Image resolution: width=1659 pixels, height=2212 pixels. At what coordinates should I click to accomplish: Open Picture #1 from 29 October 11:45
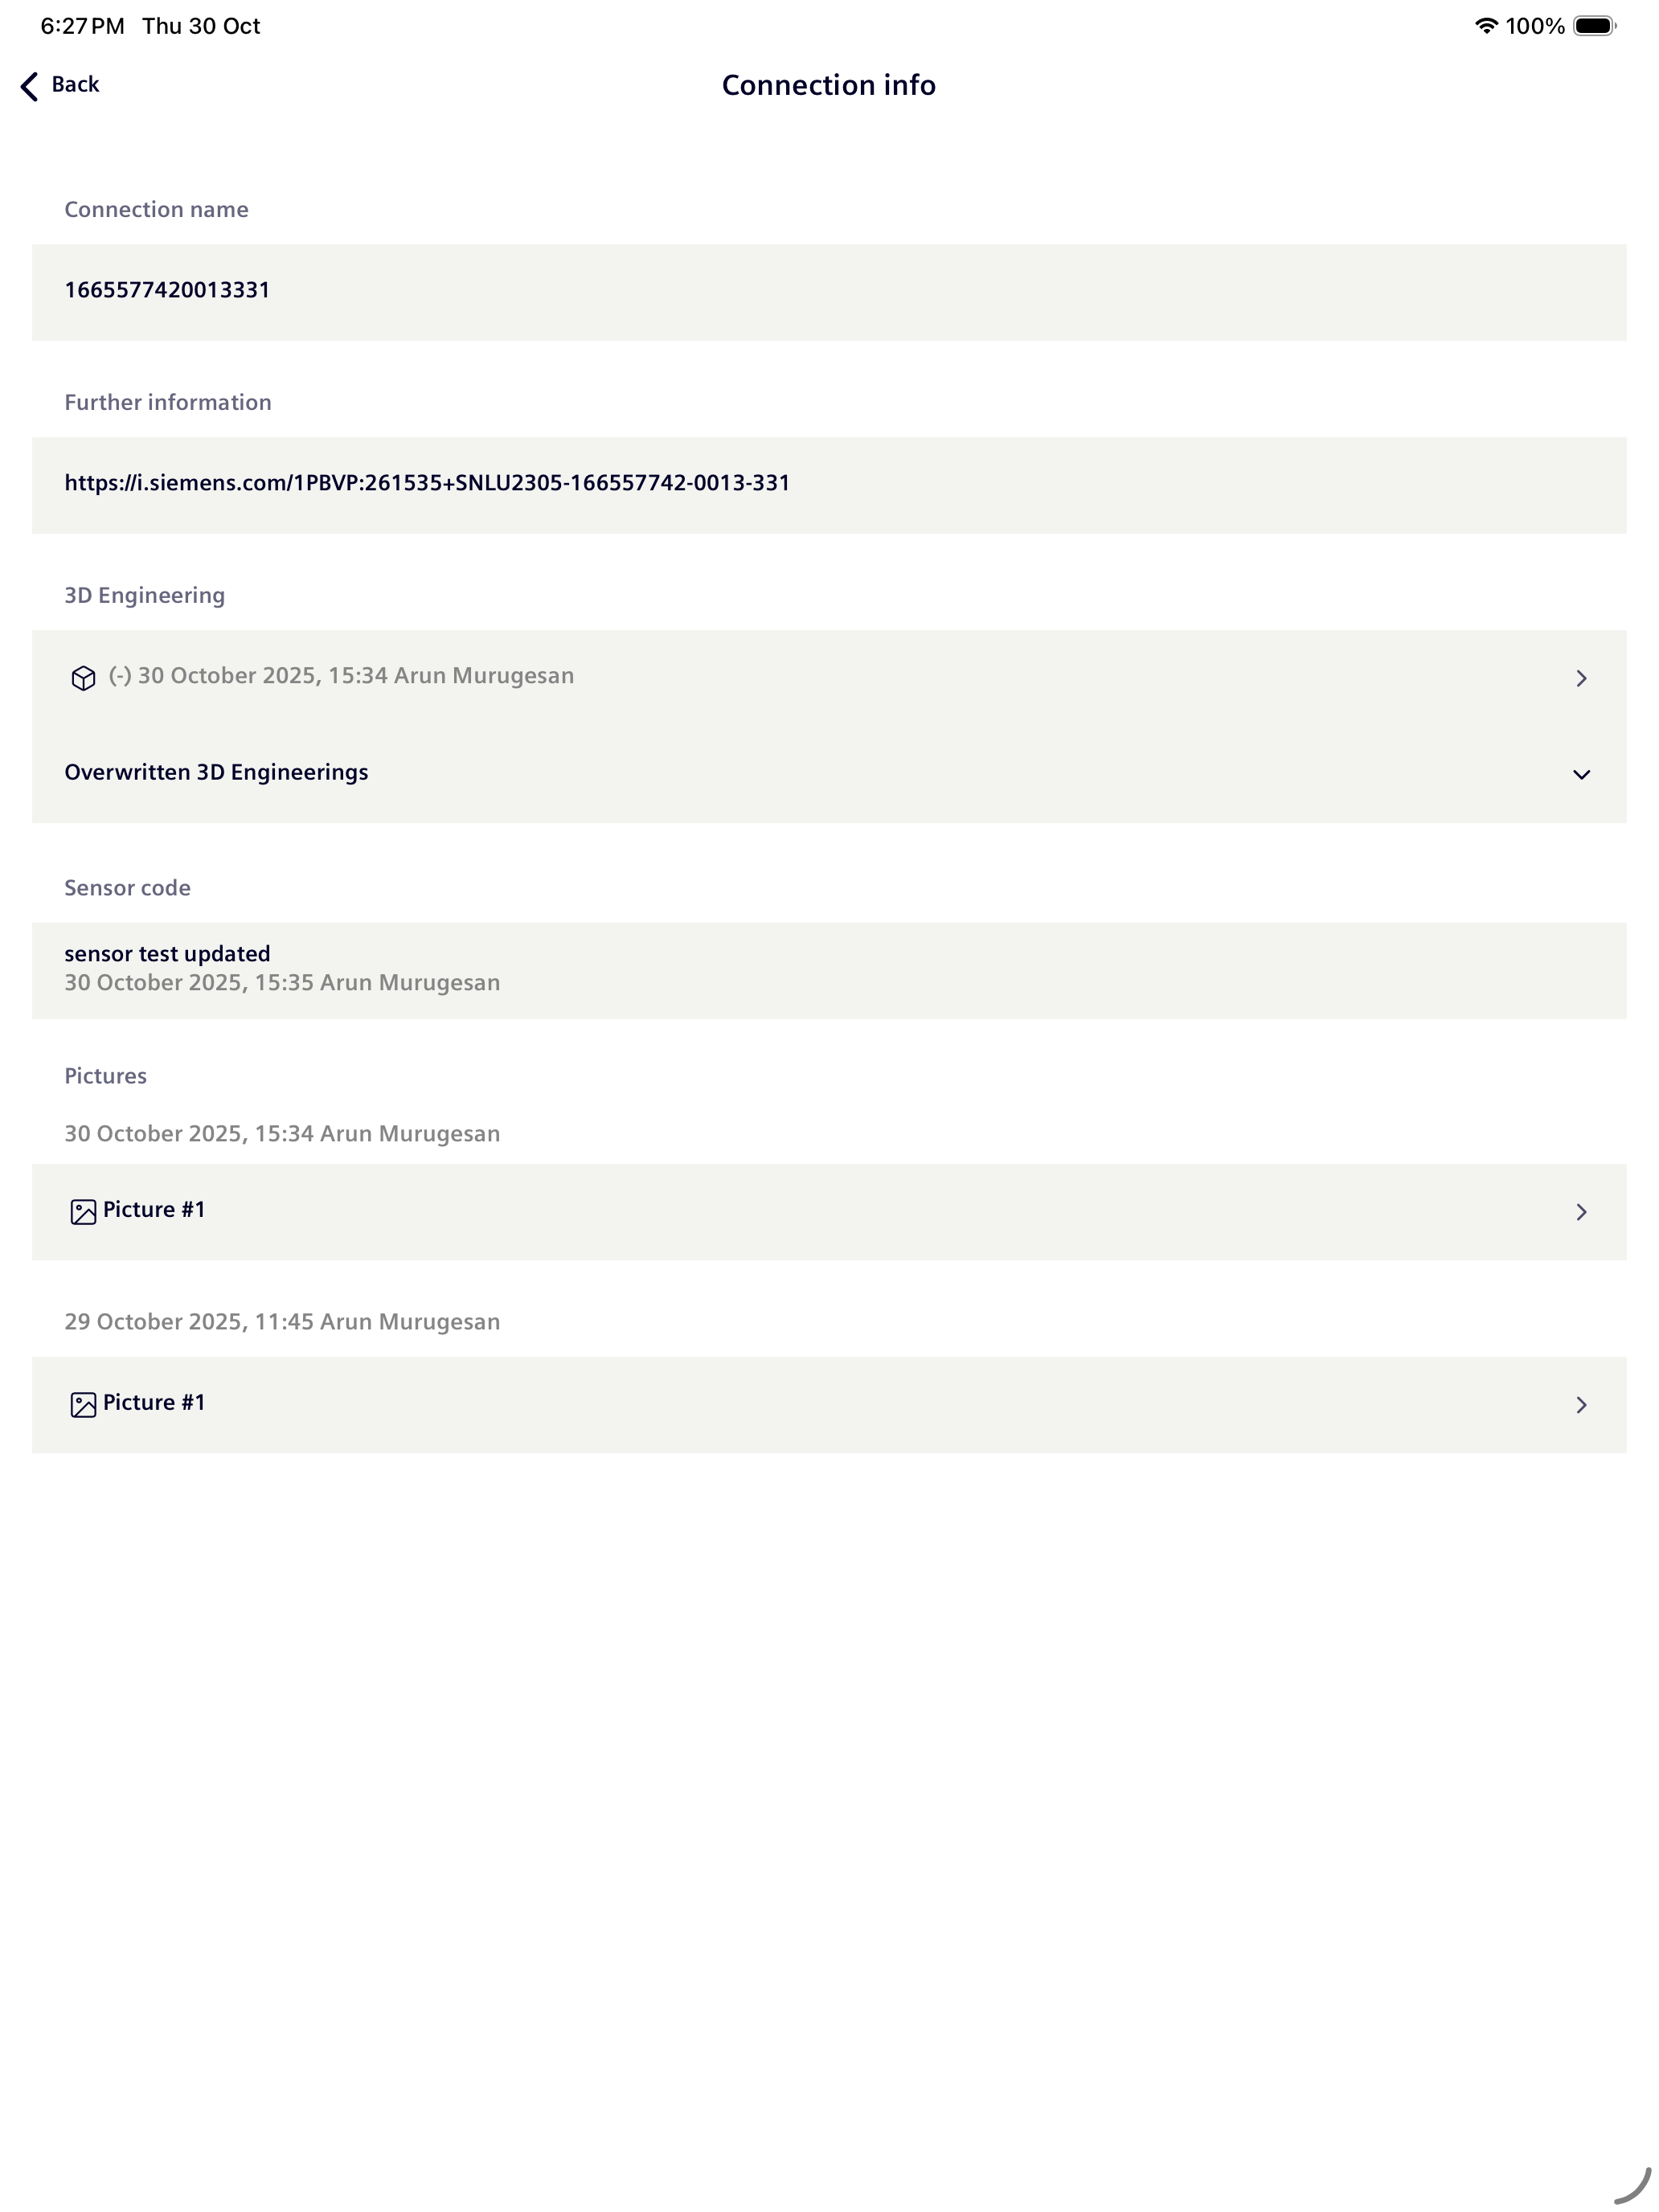(x=829, y=1405)
